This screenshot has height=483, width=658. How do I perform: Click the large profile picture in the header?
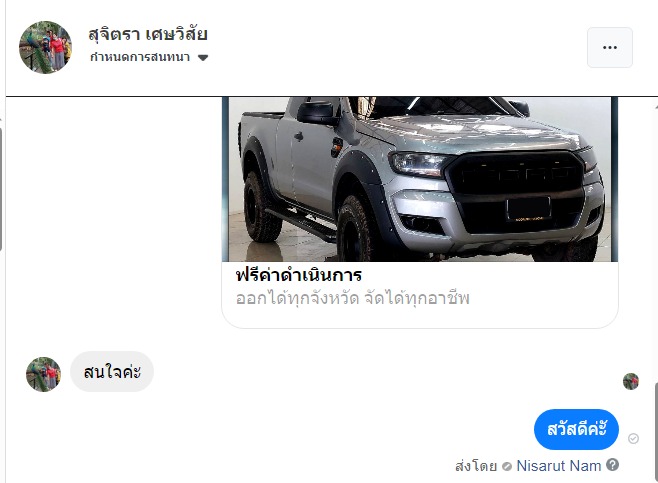[45, 47]
